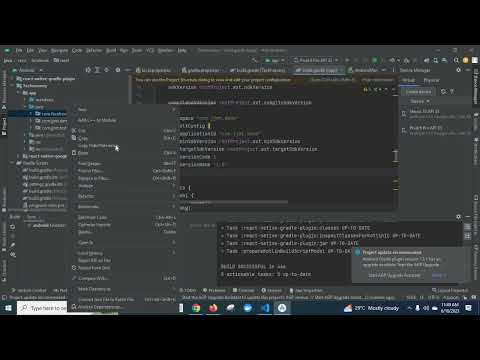Viewport: 480px width, 360px height.
Task: Switch to the Physical tab in Device Manager
Action: [x=431, y=80]
